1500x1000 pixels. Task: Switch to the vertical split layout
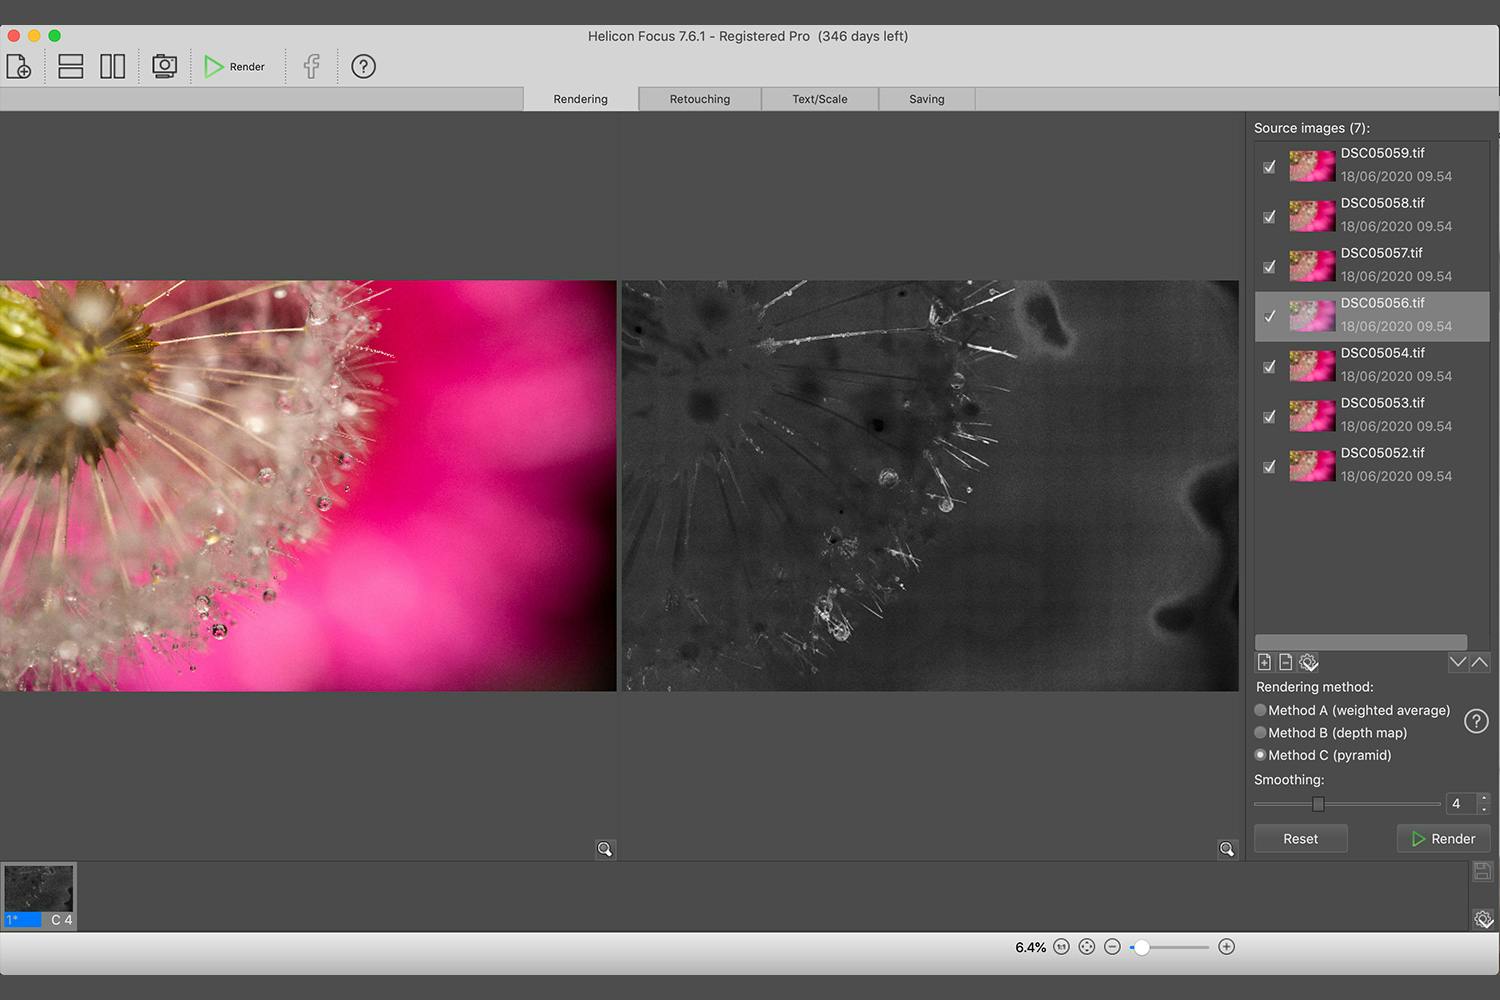point(113,67)
